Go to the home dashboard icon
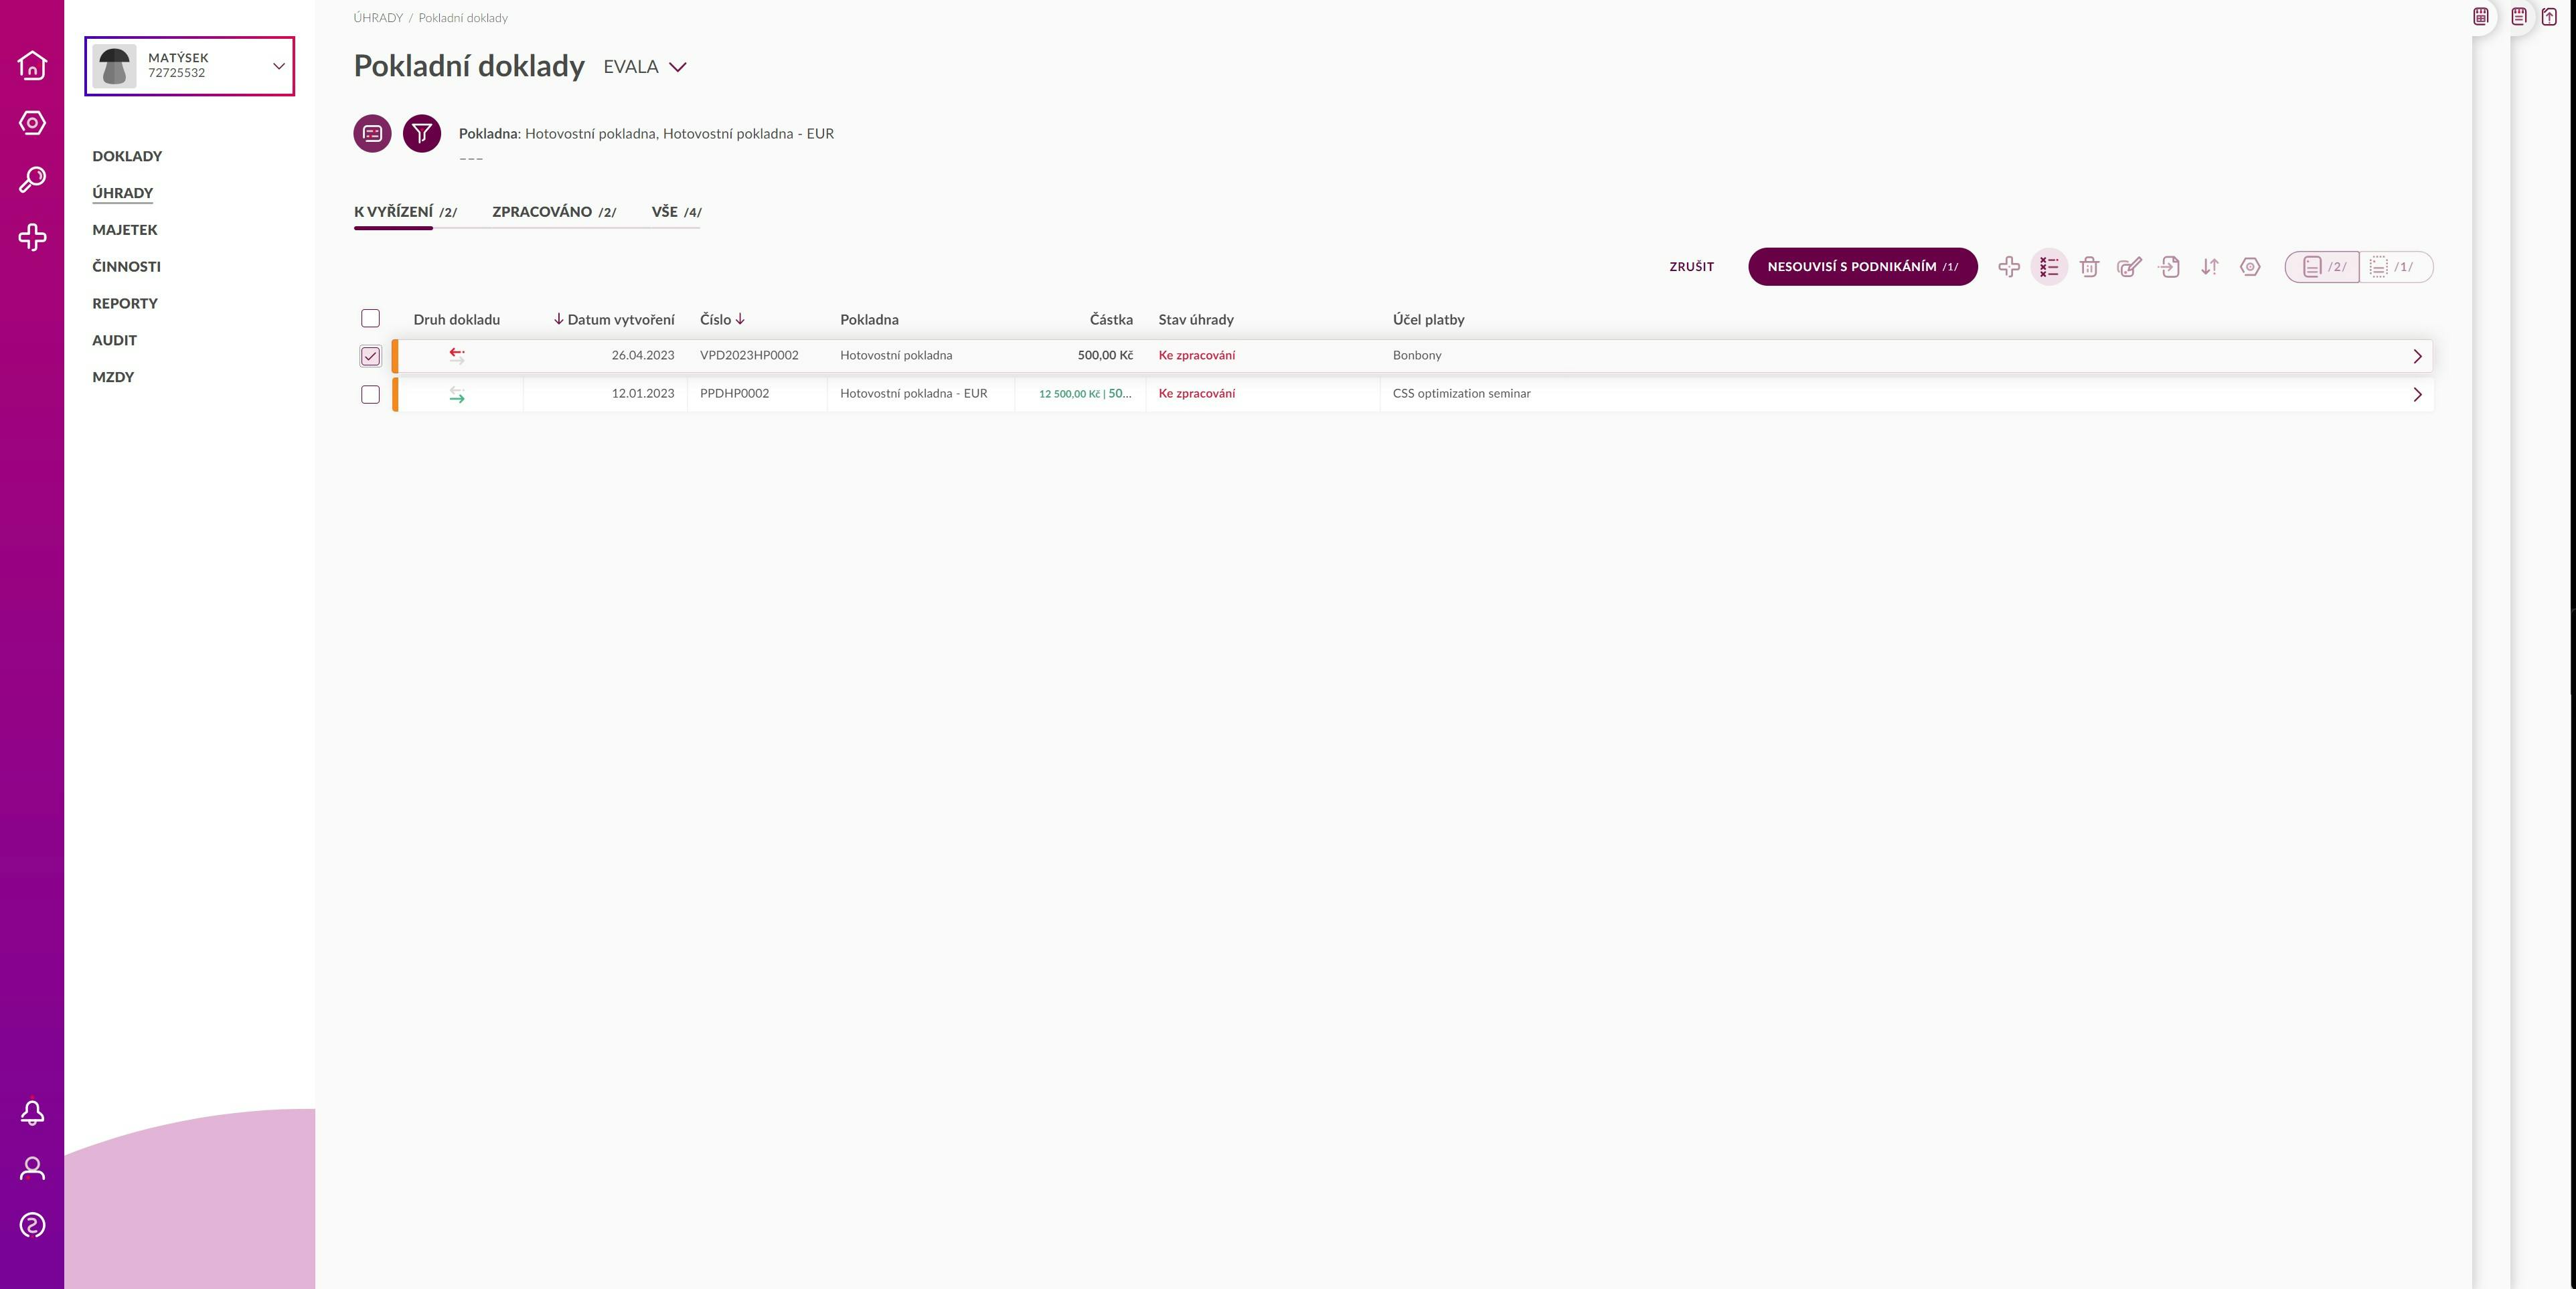Viewport: 2576px width, 1289px height. point(32,65)
